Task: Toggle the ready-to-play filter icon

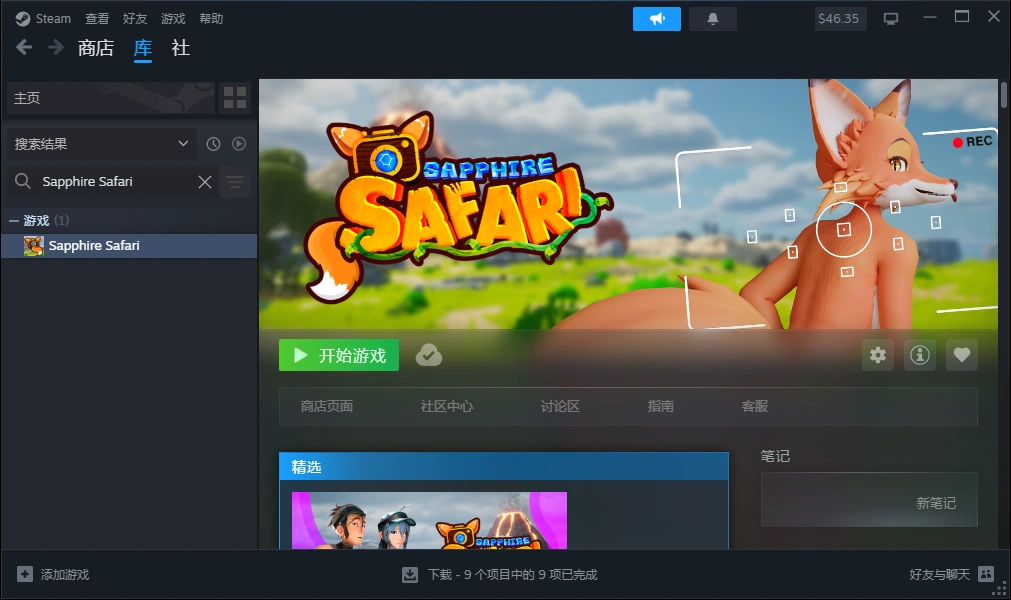Action: [x=239, y=144]
